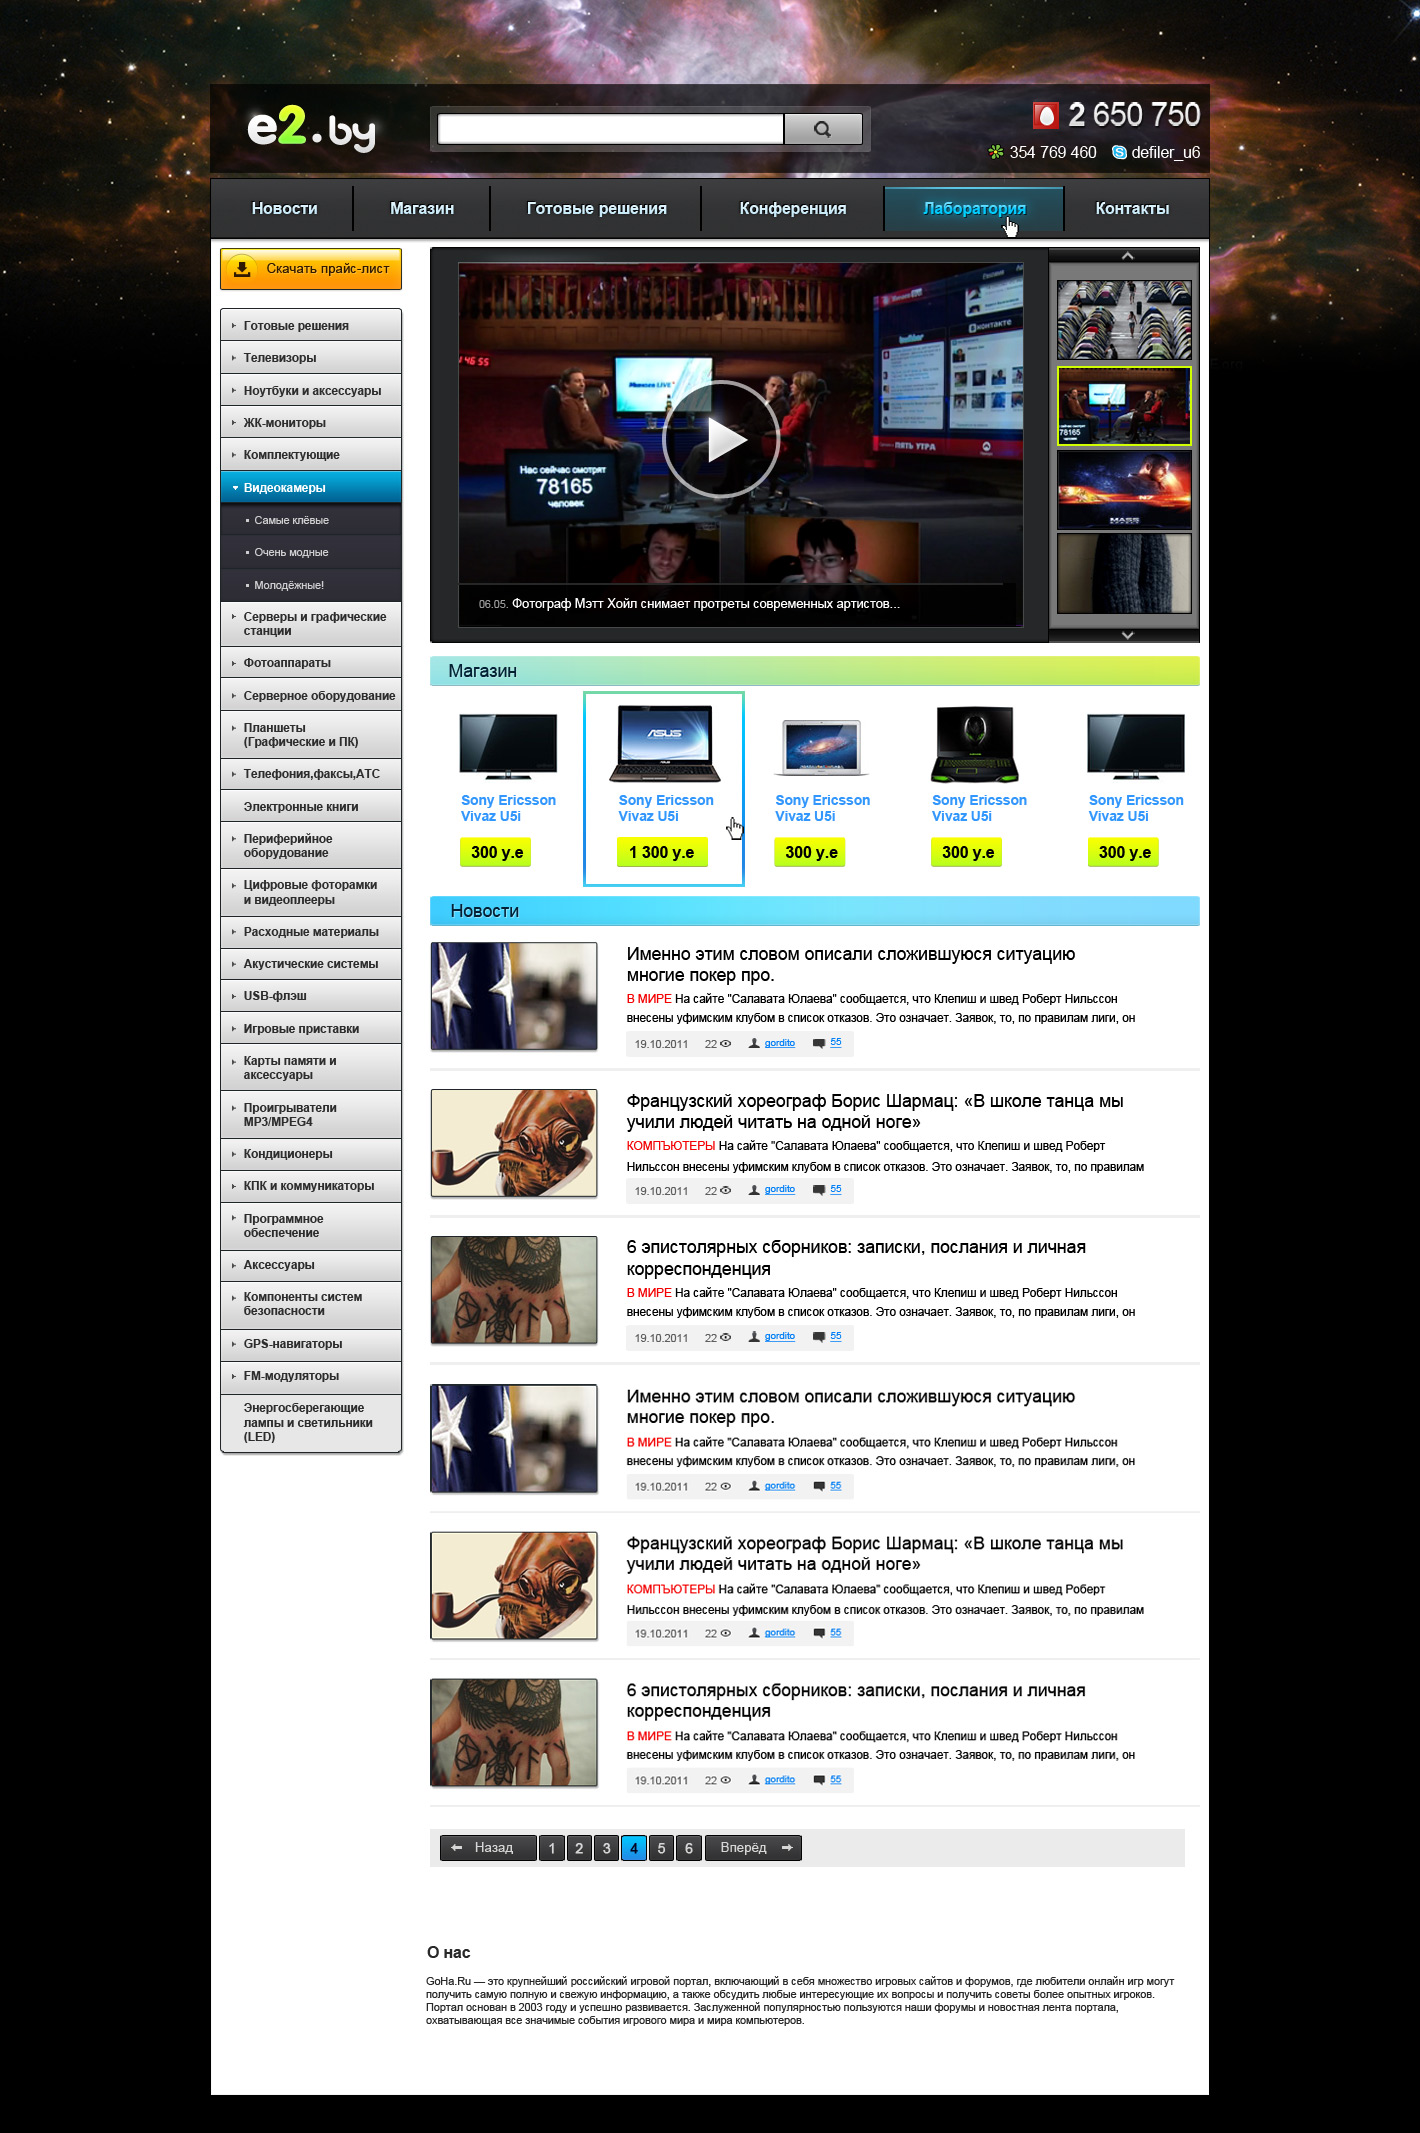
Task: Click the views eye icon on the first news item
Action: pyautogui.click(x=726, y=1043)
